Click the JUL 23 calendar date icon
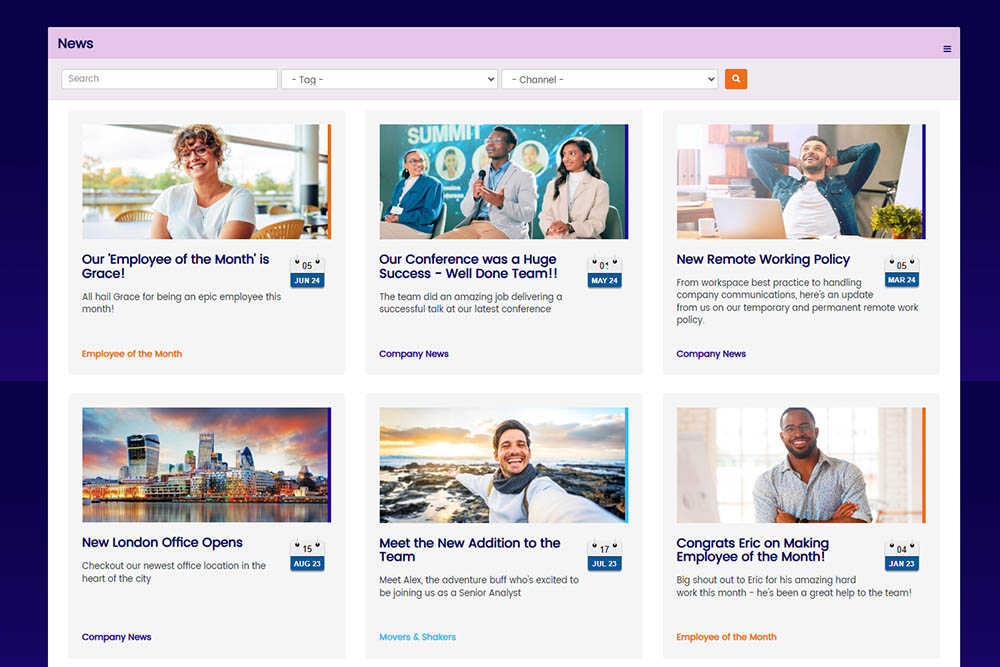Image resolution: width=1000 pixels, height=667 pixels. click(605, 556)
